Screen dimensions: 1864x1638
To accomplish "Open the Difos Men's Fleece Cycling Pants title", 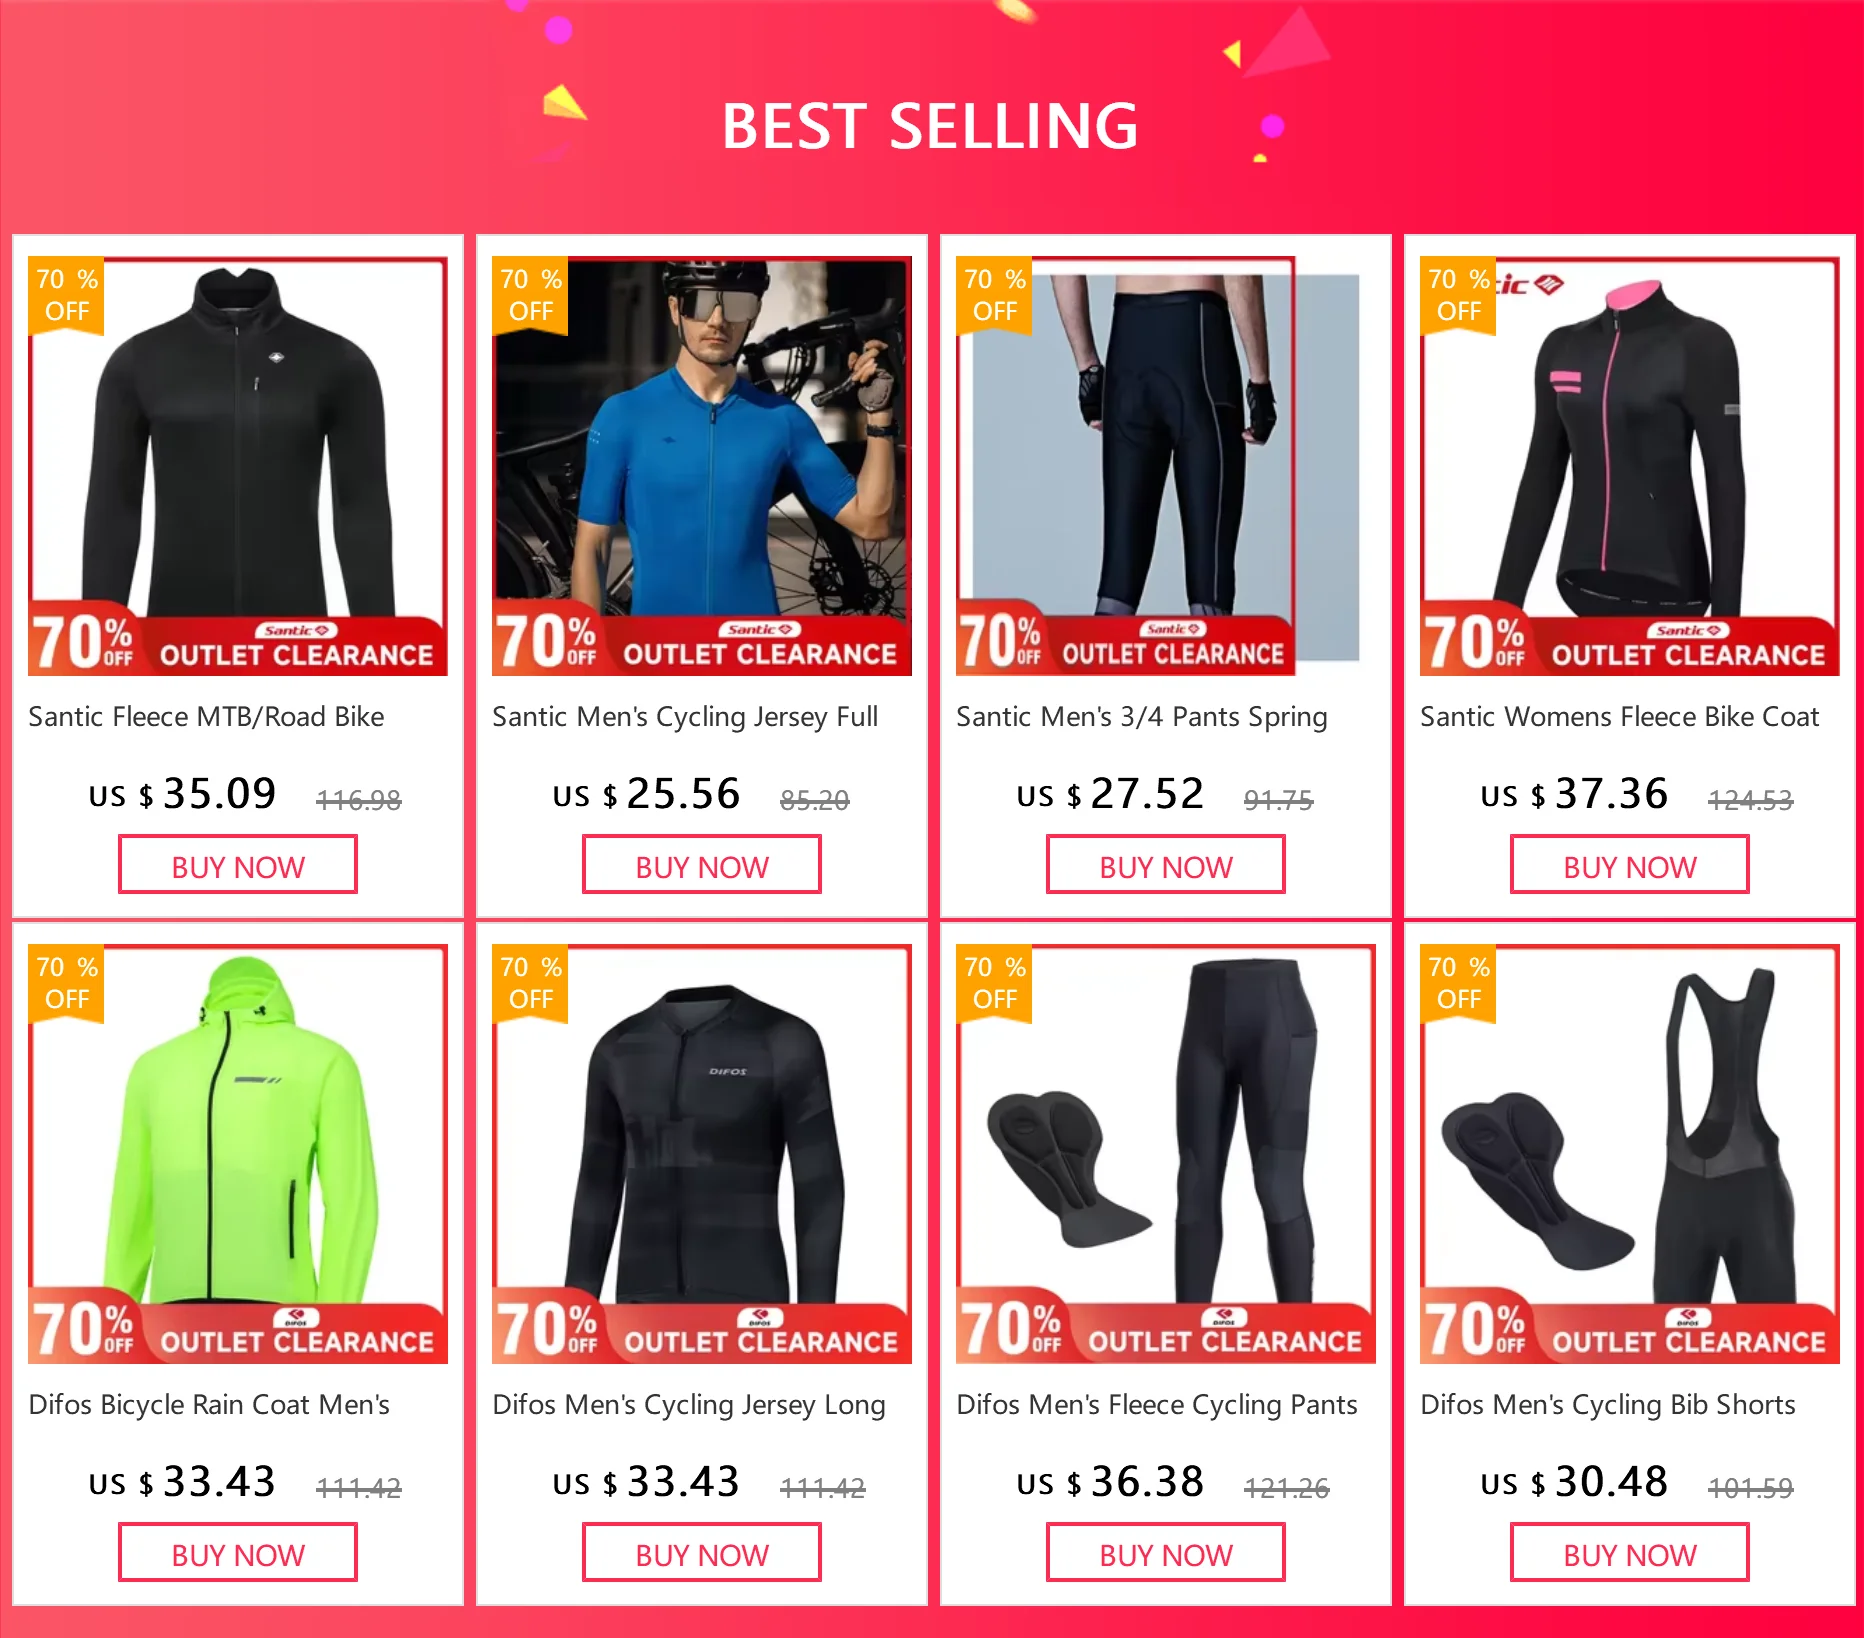I will (x=1157, y=1405).
